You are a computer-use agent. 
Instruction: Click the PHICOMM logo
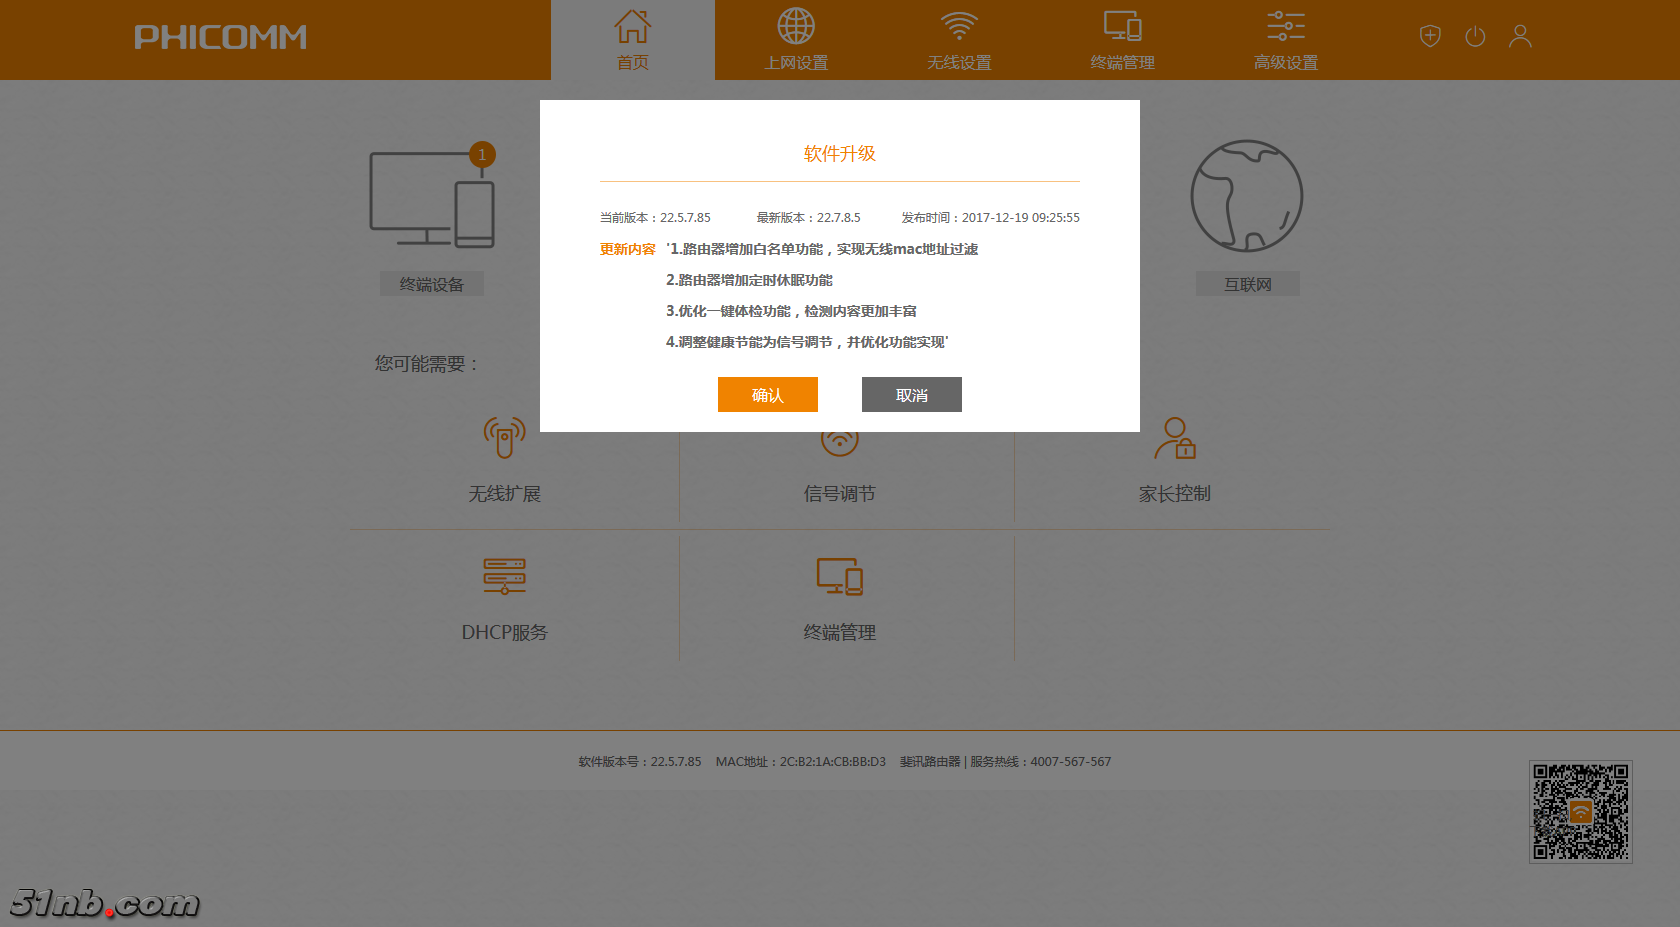tap(220, 38)
